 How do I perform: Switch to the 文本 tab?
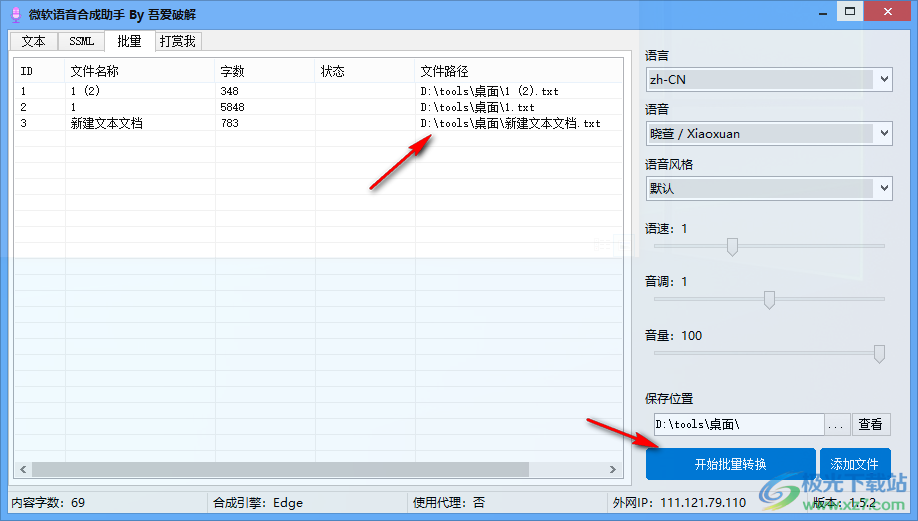point(33,42)
